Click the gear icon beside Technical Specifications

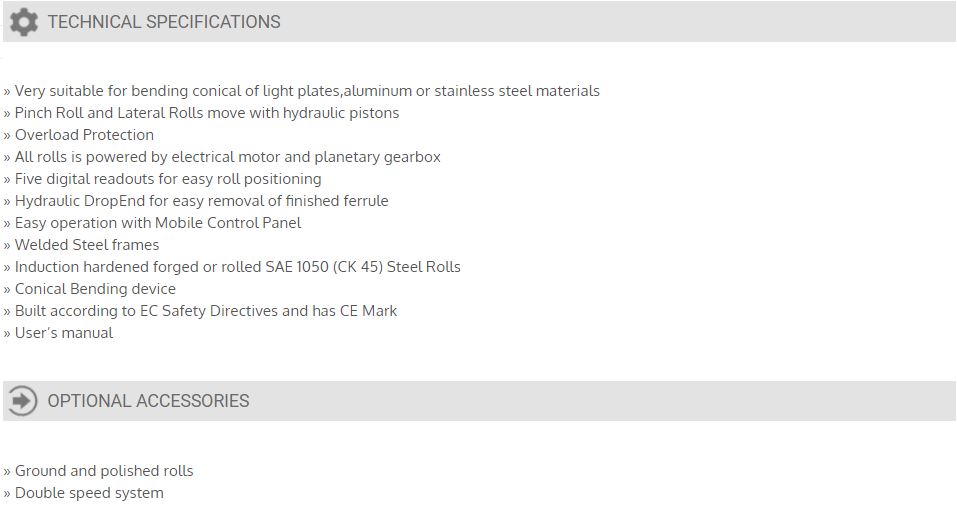24,22
